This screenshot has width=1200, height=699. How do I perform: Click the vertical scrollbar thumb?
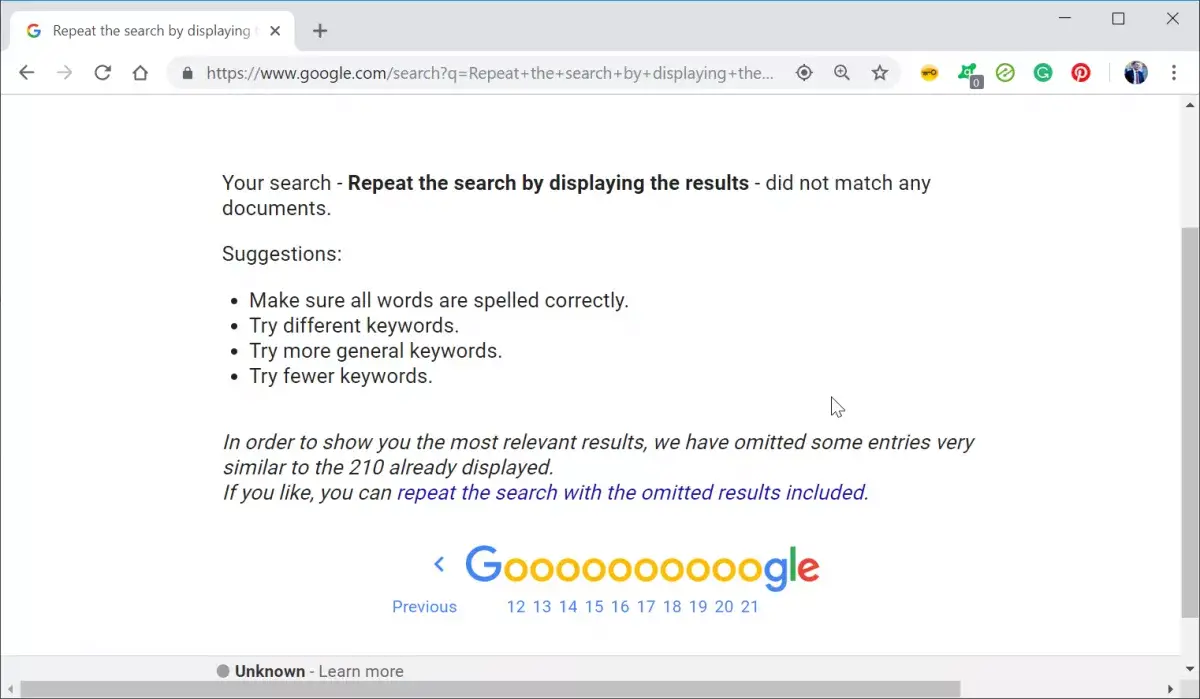pos(1190,420)
